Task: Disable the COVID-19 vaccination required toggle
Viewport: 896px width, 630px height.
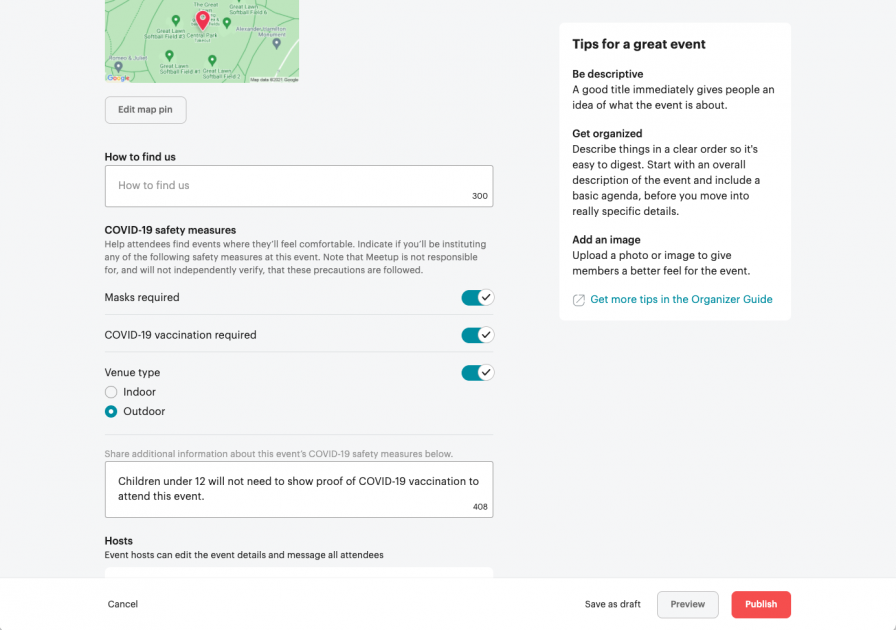Action: pos(477,334)
